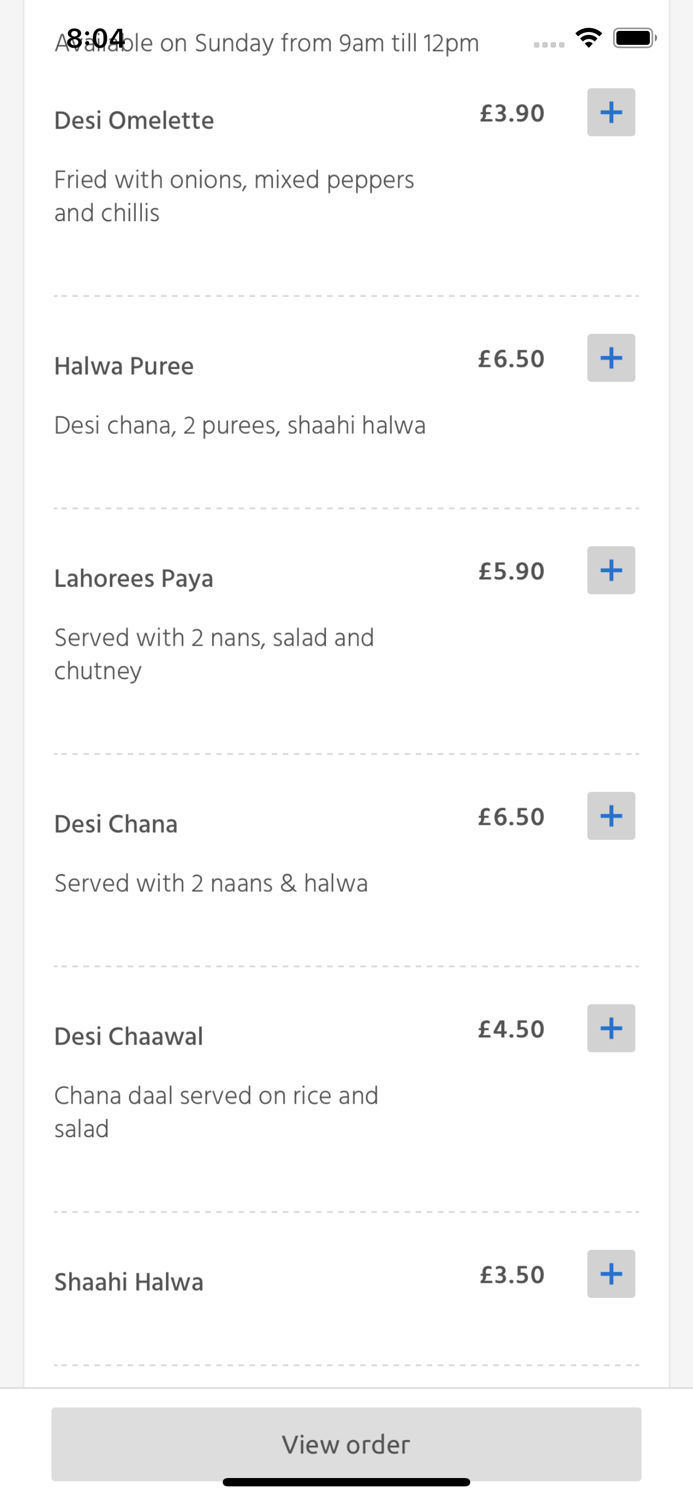Image resolution: width=693 pixels, height=1500 pixels.
Task: Tap the plus icon beside Halwa Puree
Action: [610, 357]
